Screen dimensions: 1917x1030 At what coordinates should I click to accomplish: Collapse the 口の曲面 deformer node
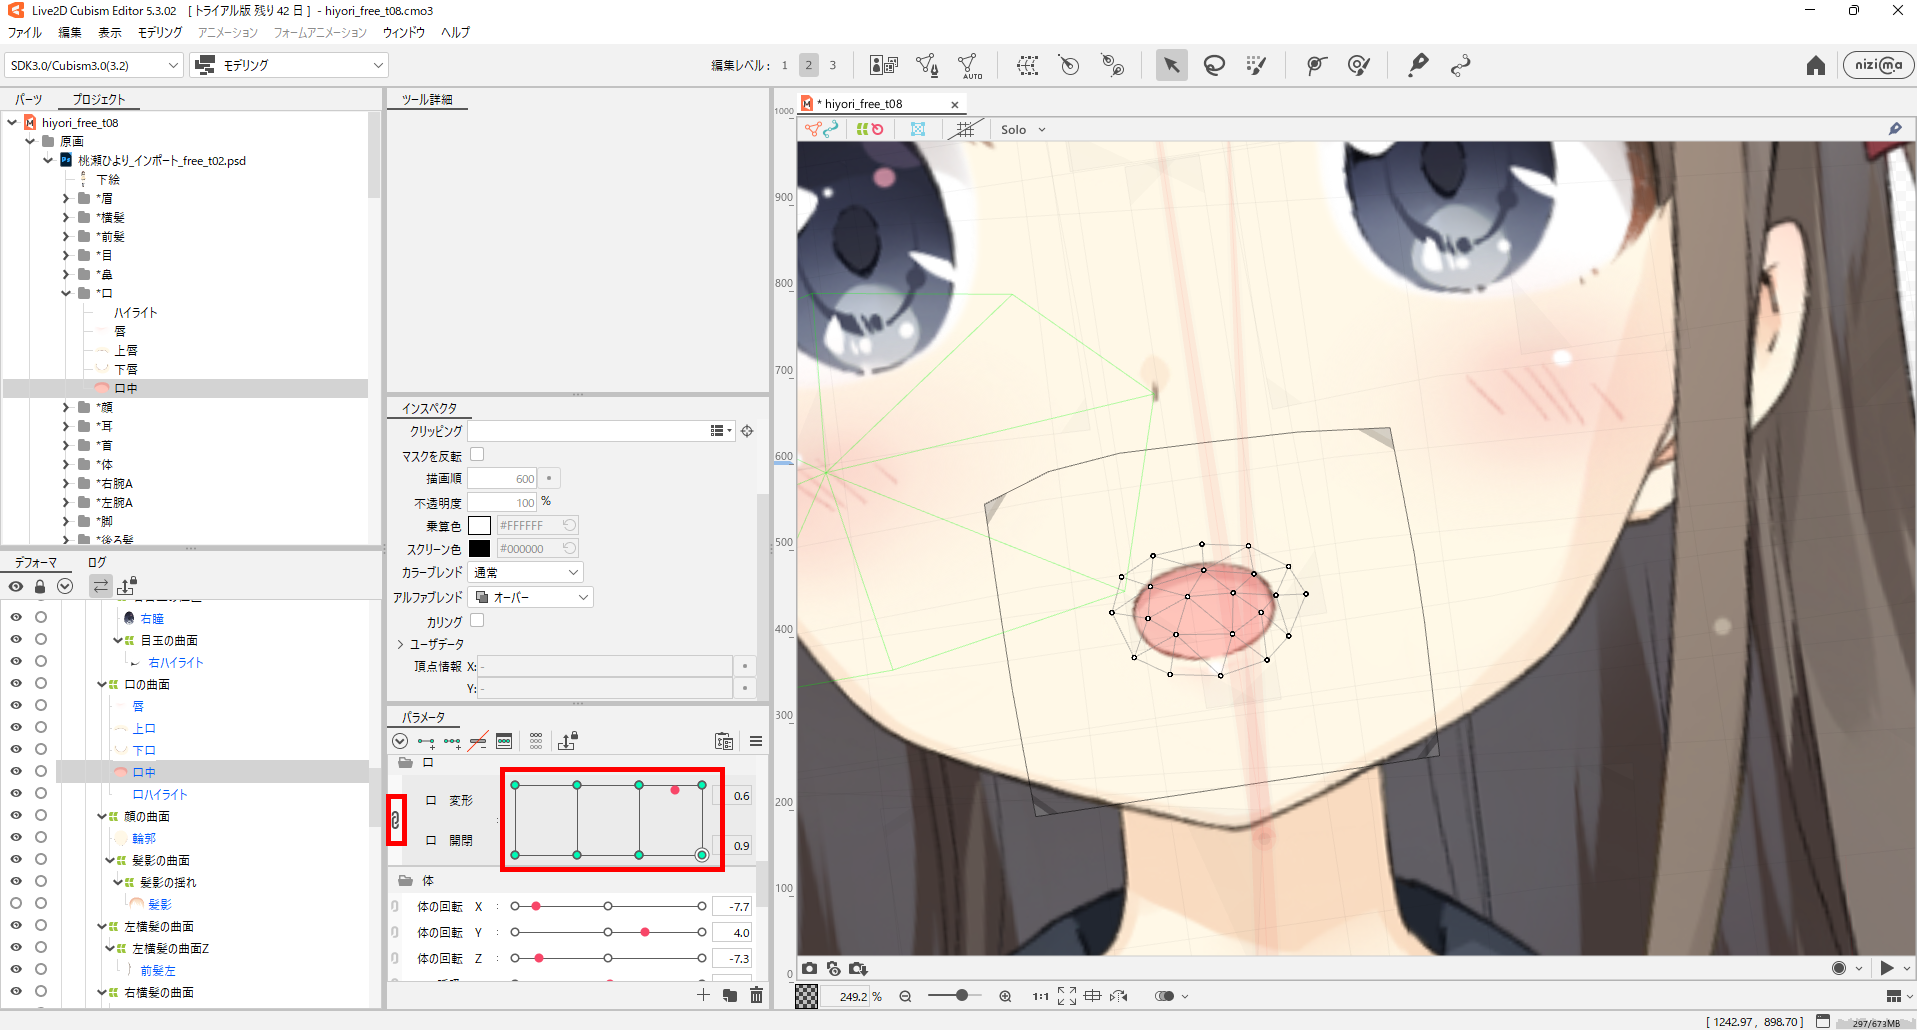click(102, 685)
